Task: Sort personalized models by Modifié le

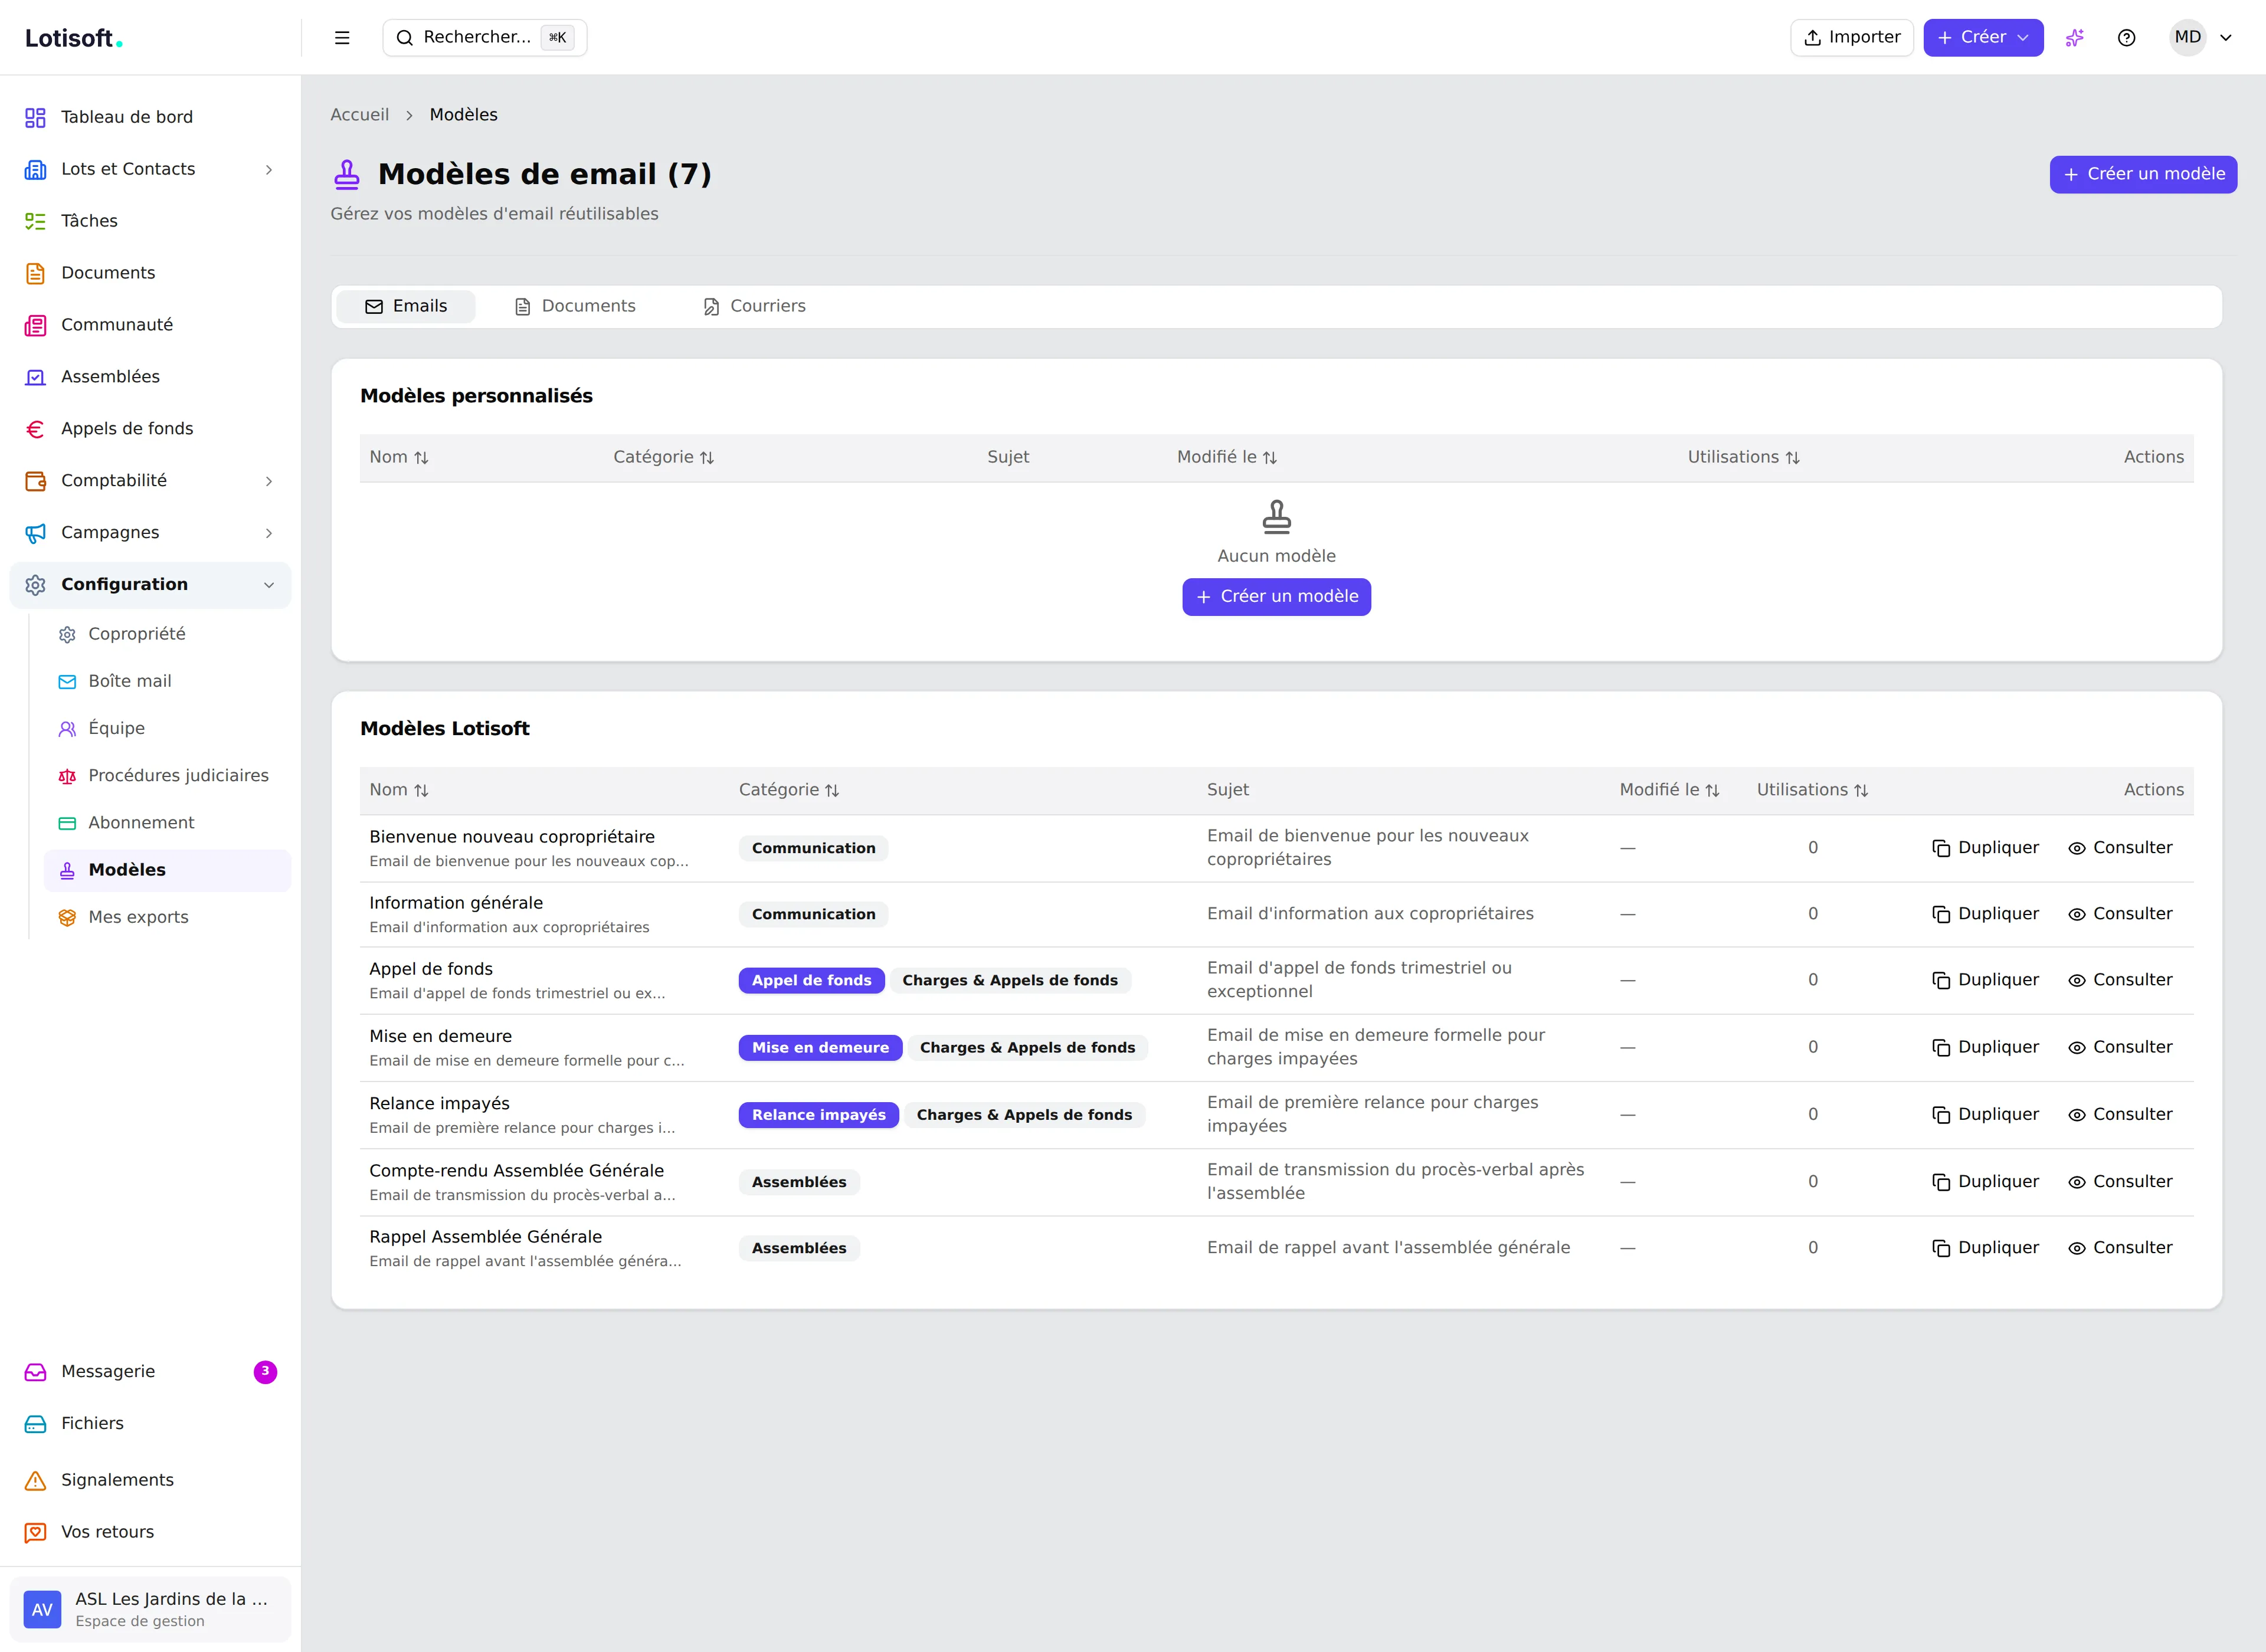Action: coord(1227,457)
